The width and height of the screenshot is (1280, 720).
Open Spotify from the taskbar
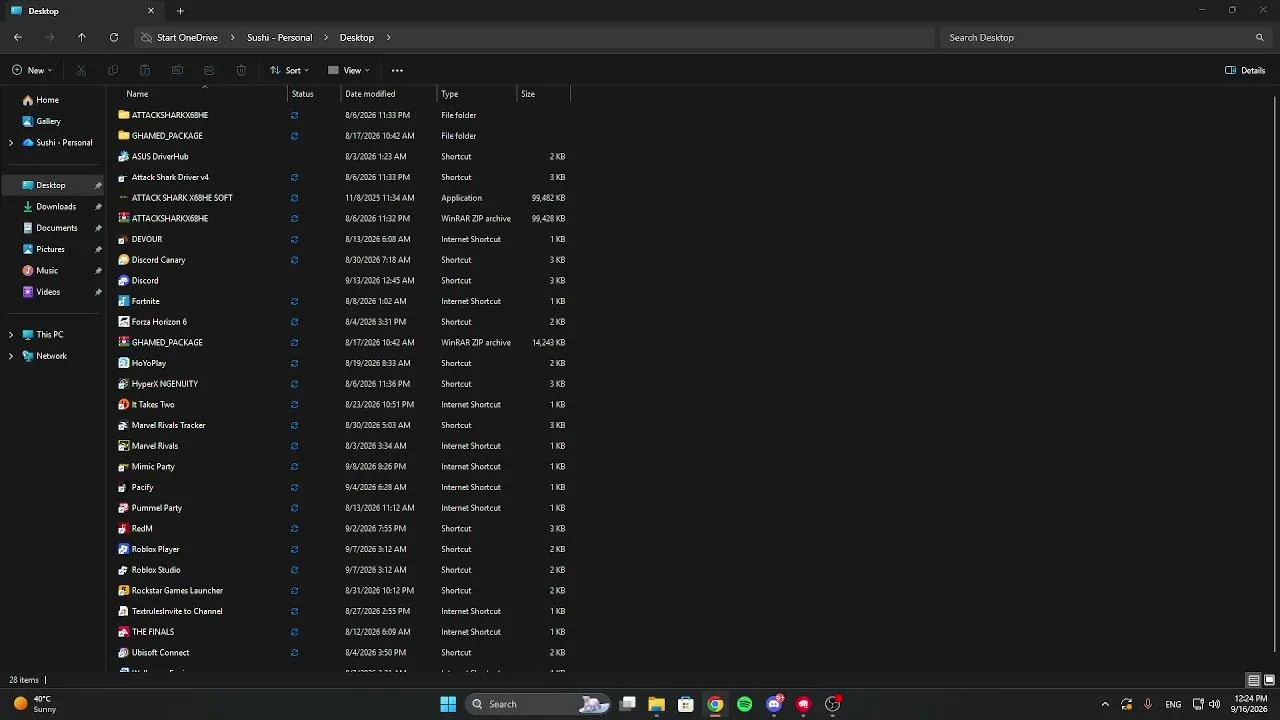[x=744, y=704]
